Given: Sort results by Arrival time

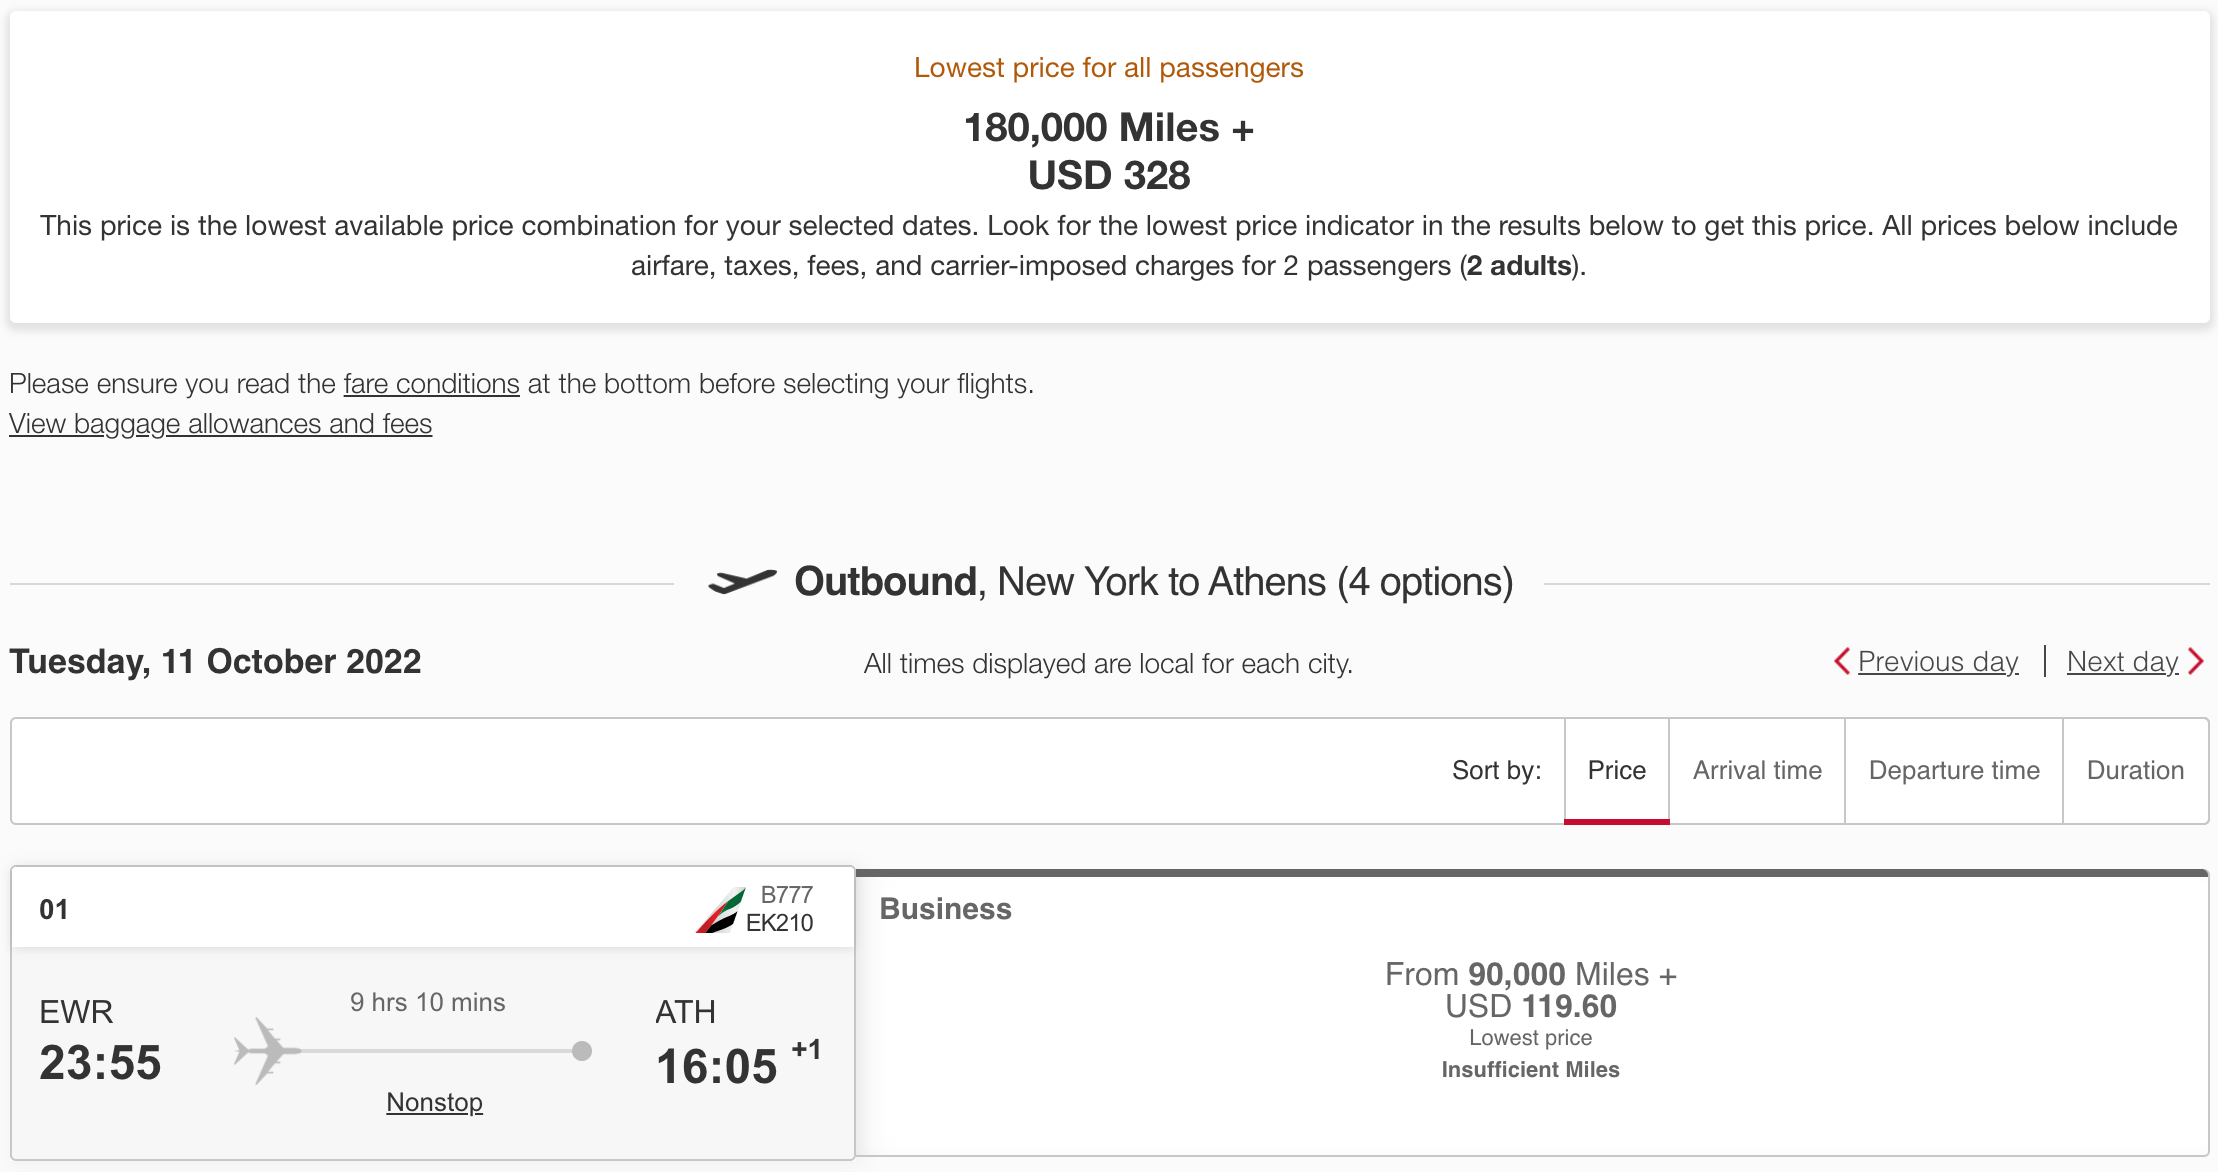Looking at the screenshot, I should [x=1756, y=770].
